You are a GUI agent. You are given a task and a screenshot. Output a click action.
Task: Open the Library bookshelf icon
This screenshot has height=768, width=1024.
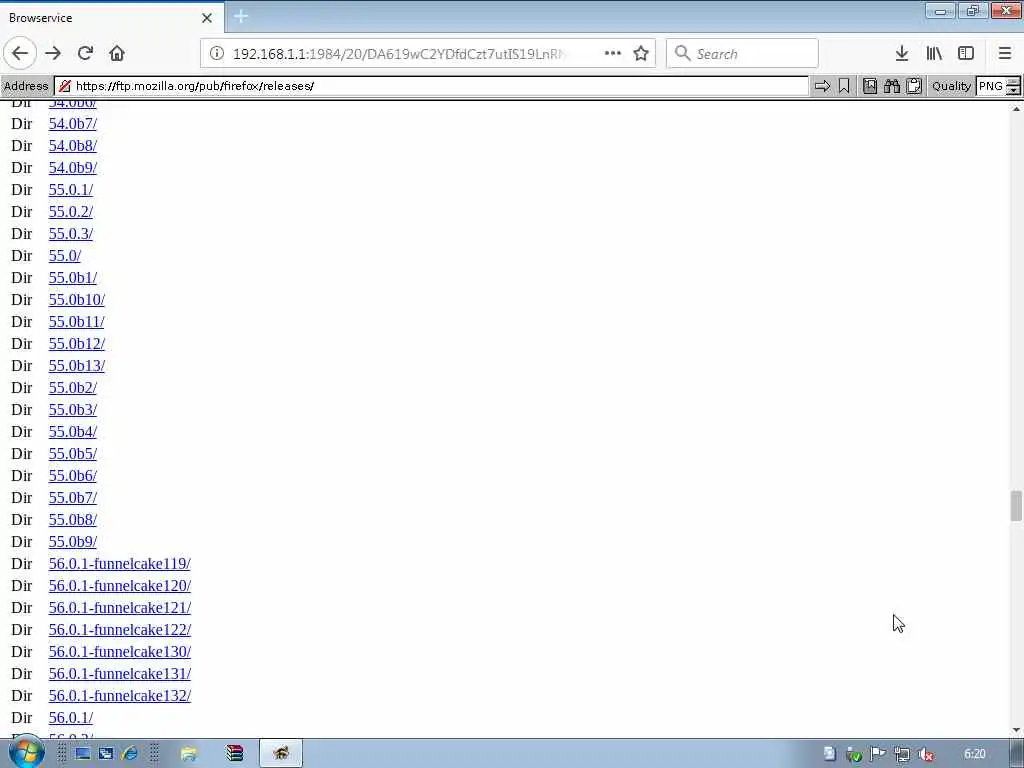934,53
